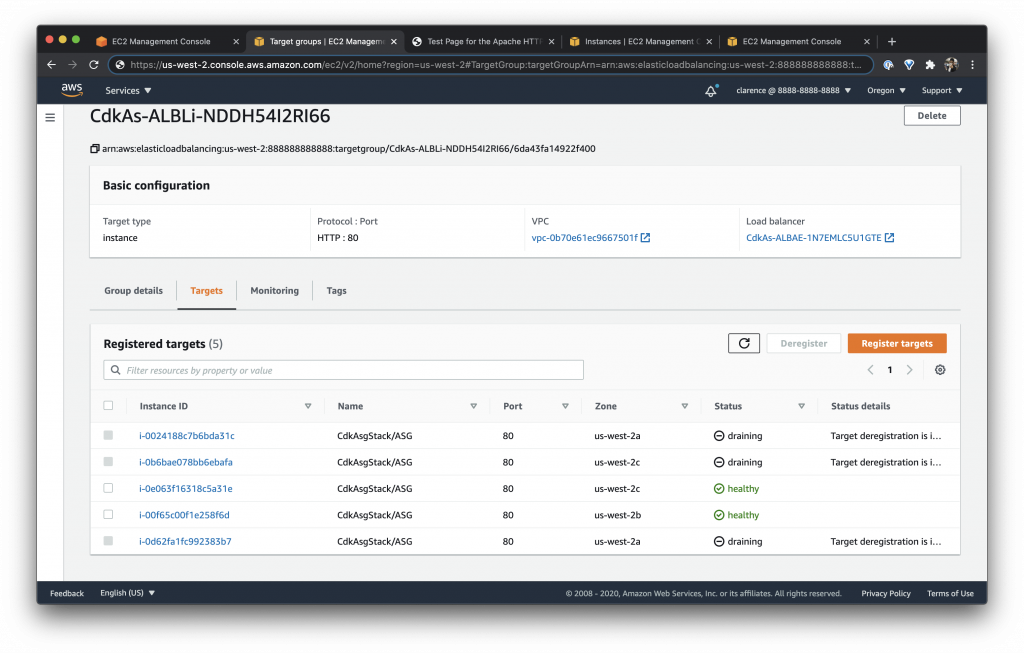
Task: Switch to the Tags tab
Action: (x=336, y=291)
